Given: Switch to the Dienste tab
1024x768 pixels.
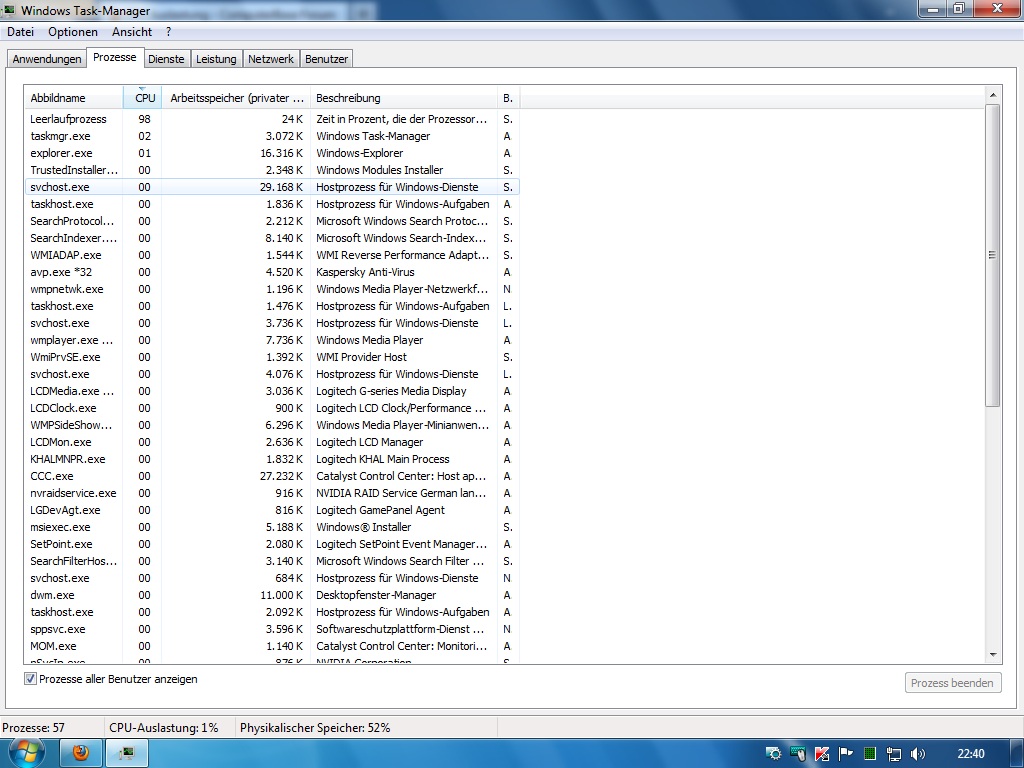Looking at the screenshot, I should 167,59.
